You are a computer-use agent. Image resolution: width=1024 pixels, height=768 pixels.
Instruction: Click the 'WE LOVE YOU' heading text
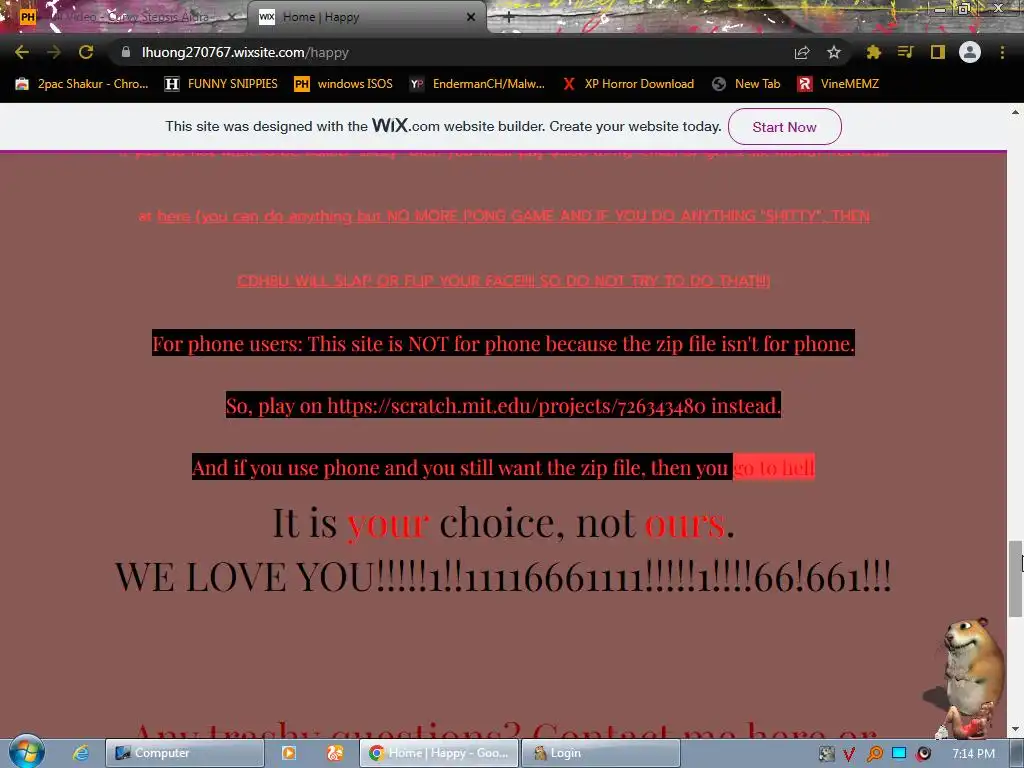point(503,577)
